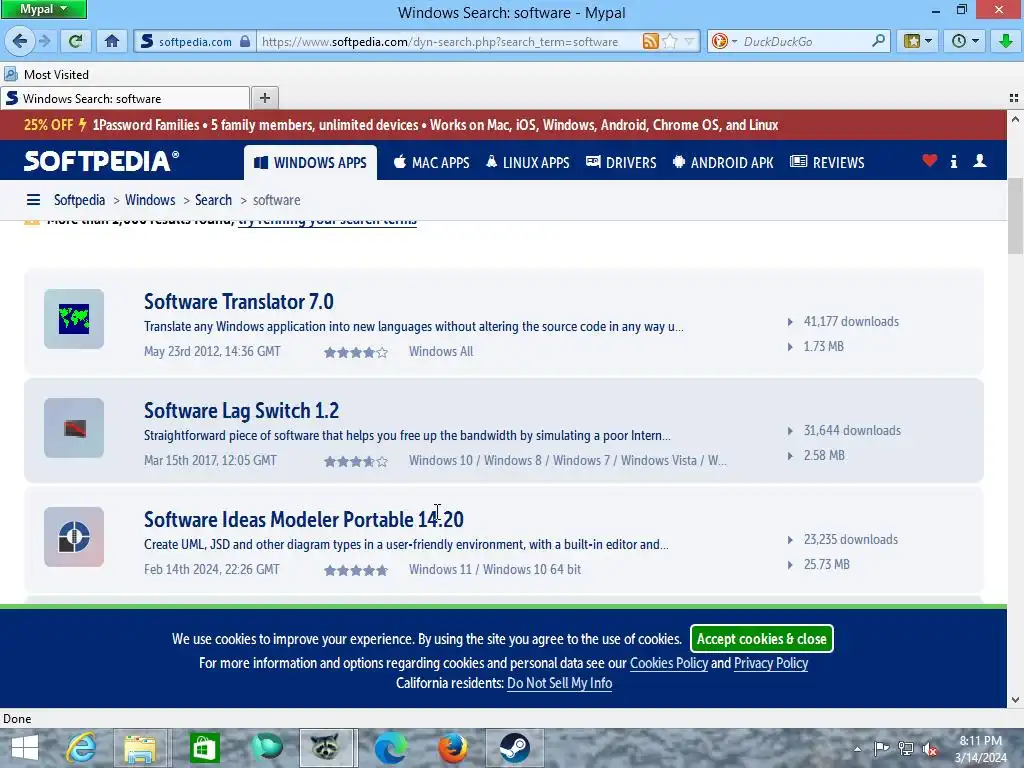Open Software Ideas Modeler Portable 14.20 link
1024x768 pixels.
(304, 520)
